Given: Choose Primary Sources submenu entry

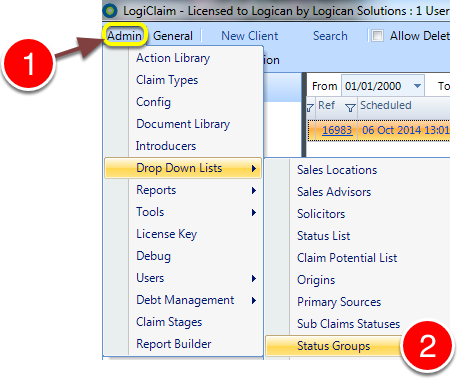Looking at the screenshot, I should 358,302.
